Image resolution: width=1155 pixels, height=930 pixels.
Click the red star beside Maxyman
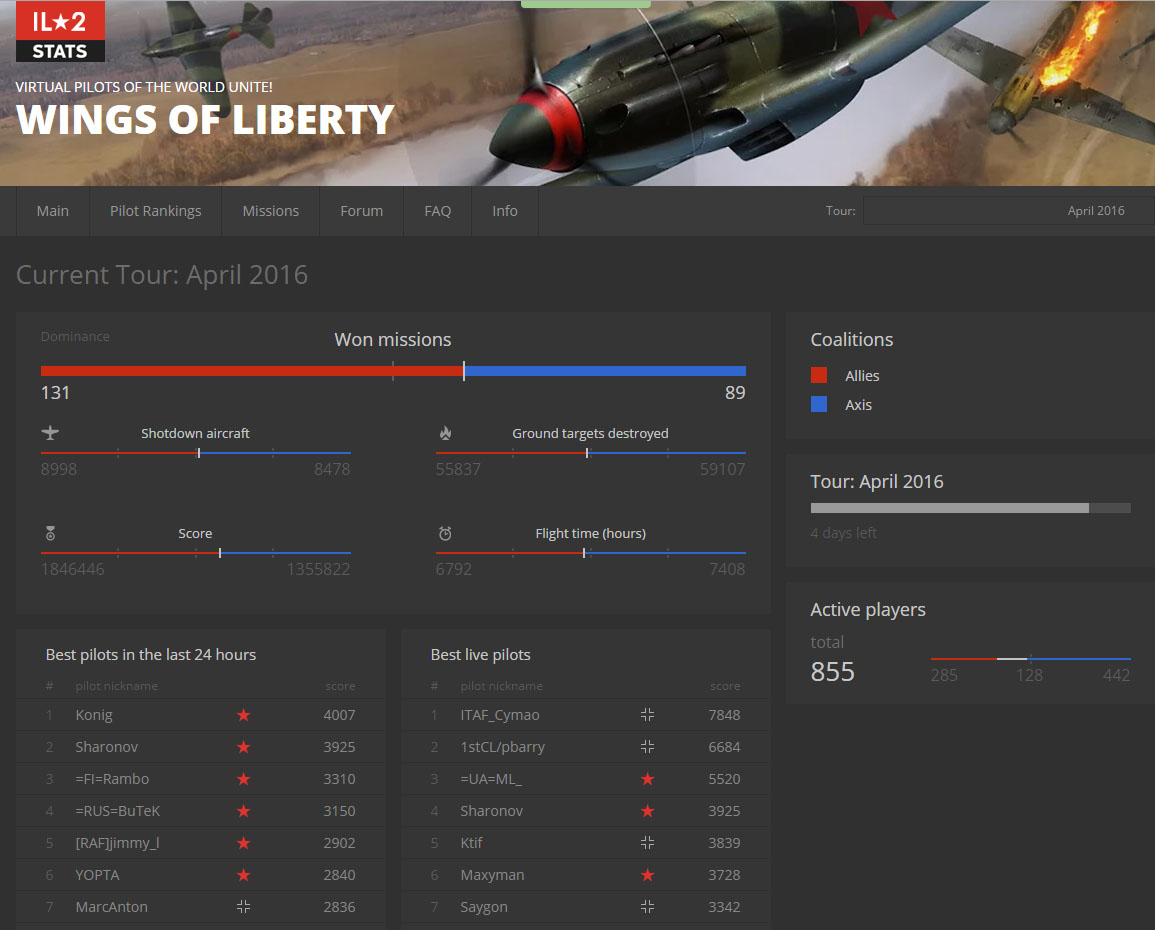click(x=647, y=875)
